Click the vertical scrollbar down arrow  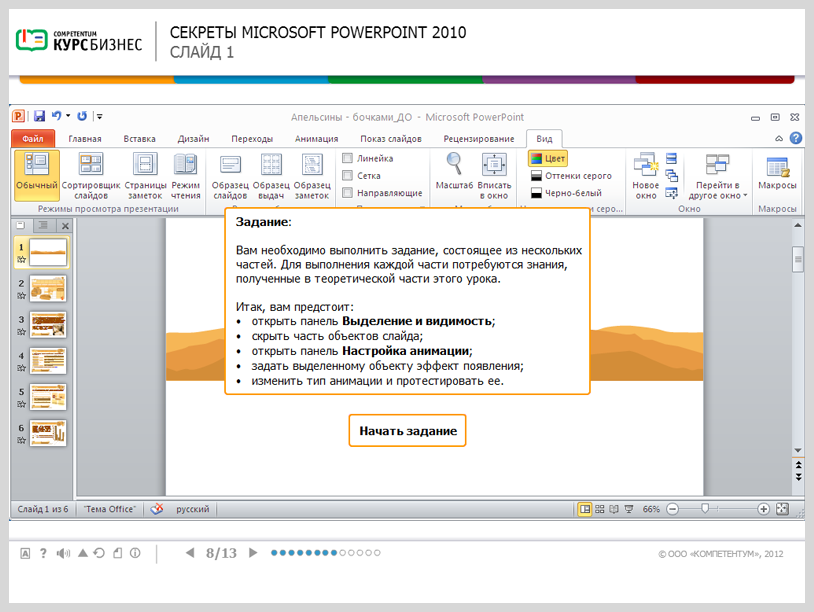[x=798, y=451]
